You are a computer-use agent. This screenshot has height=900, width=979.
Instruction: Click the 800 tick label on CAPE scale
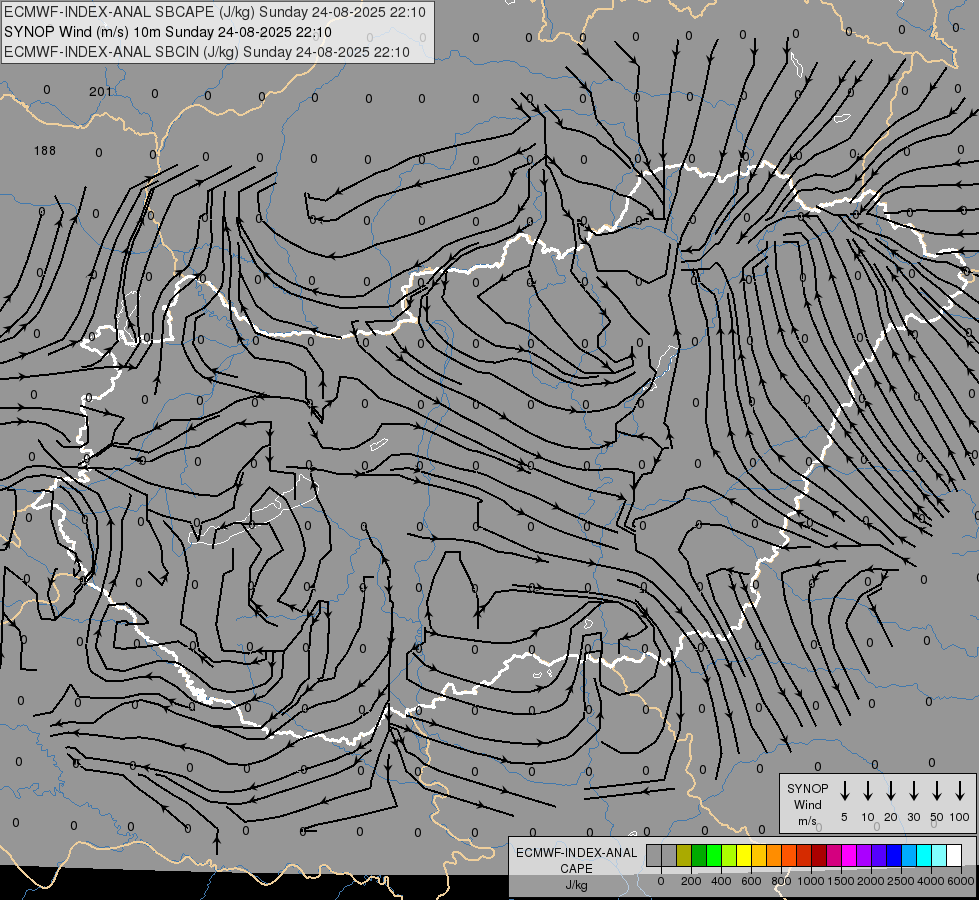point(781,881)
